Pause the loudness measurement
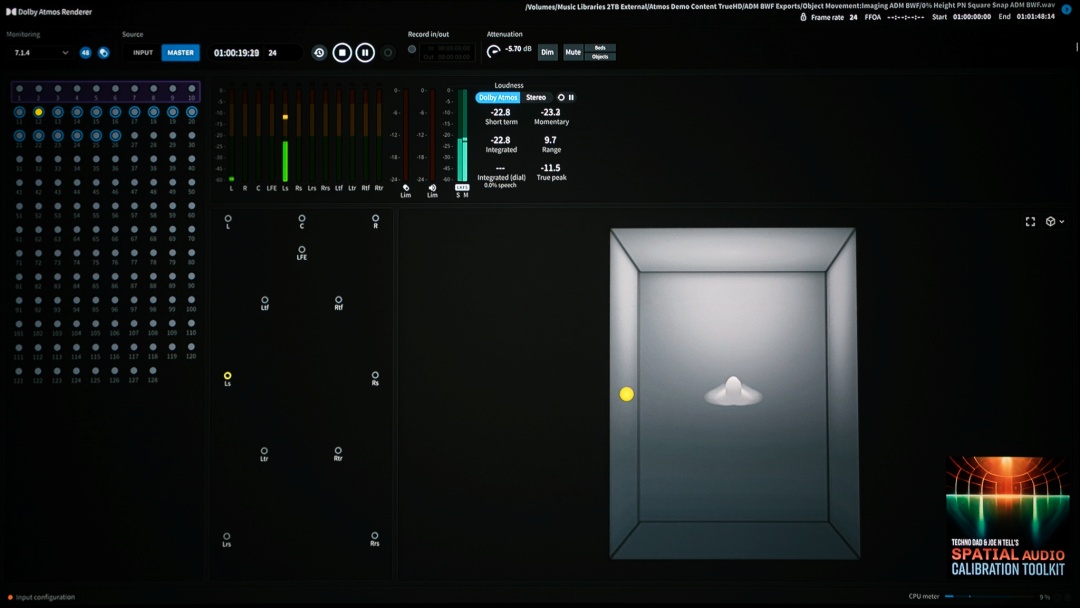 pos(571,98)
